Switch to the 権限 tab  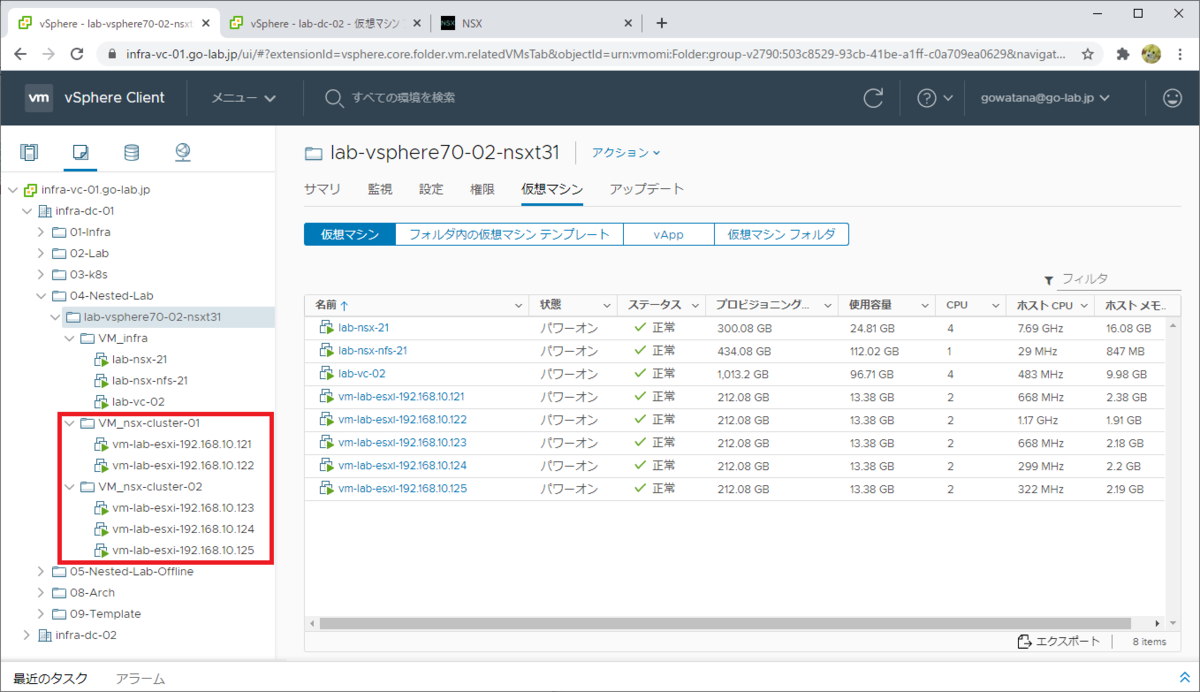[x=482, y=189]
